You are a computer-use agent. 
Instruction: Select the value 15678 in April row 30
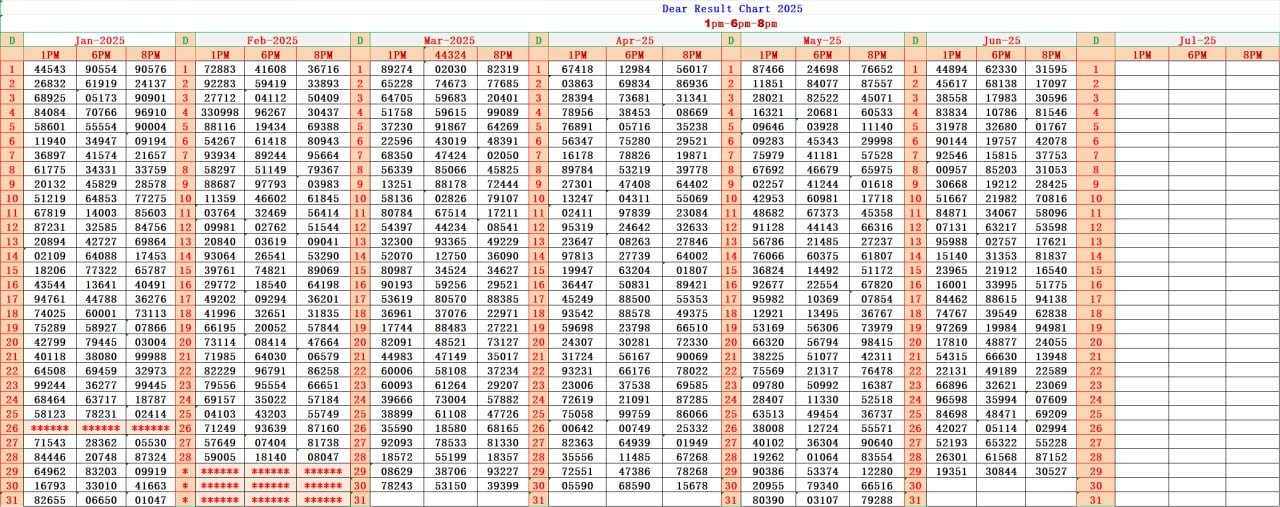point(692,485)
